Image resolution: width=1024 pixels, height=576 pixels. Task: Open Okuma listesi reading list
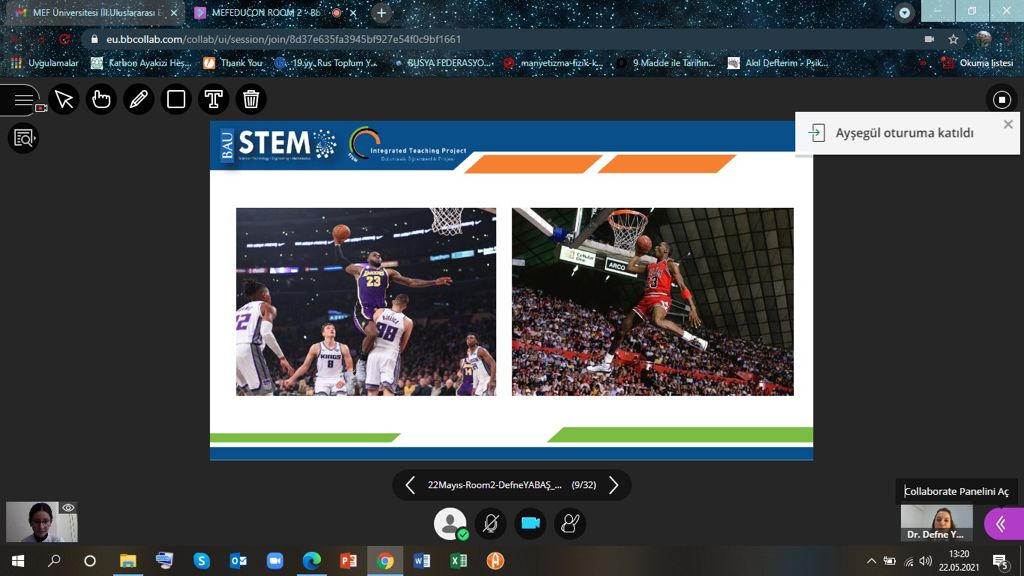coord(978,63)
